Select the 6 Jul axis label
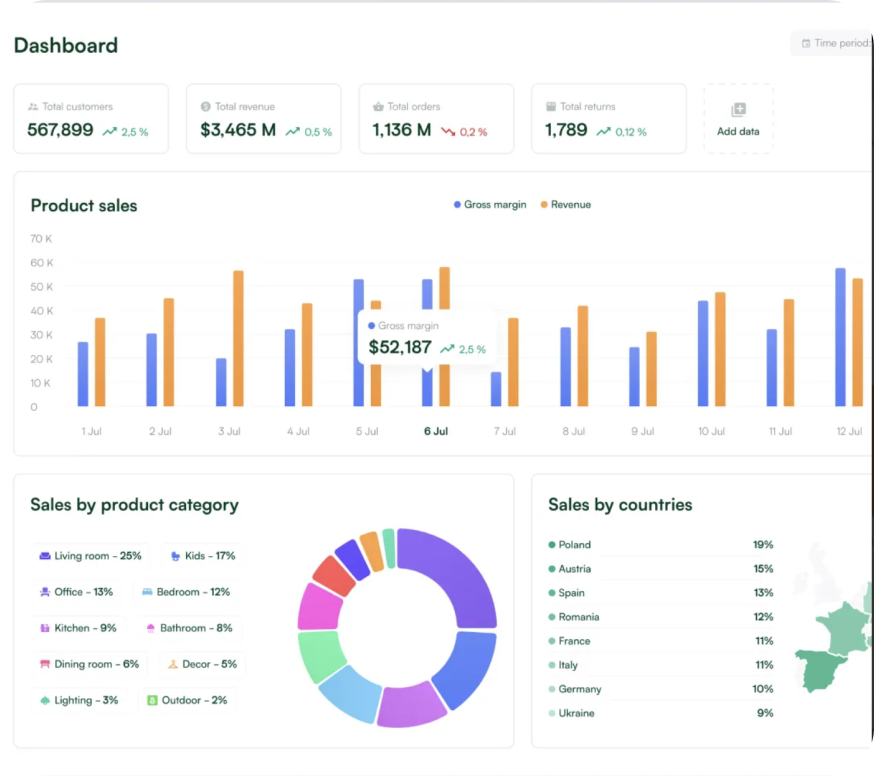This screenshot has width=874, height=776. [x=435, y=432]
